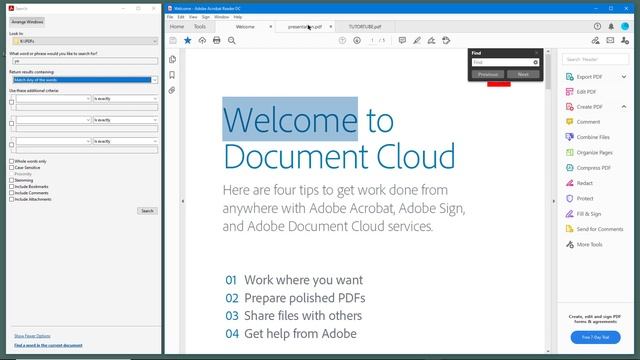Open the user account avatar

point(625,27)
